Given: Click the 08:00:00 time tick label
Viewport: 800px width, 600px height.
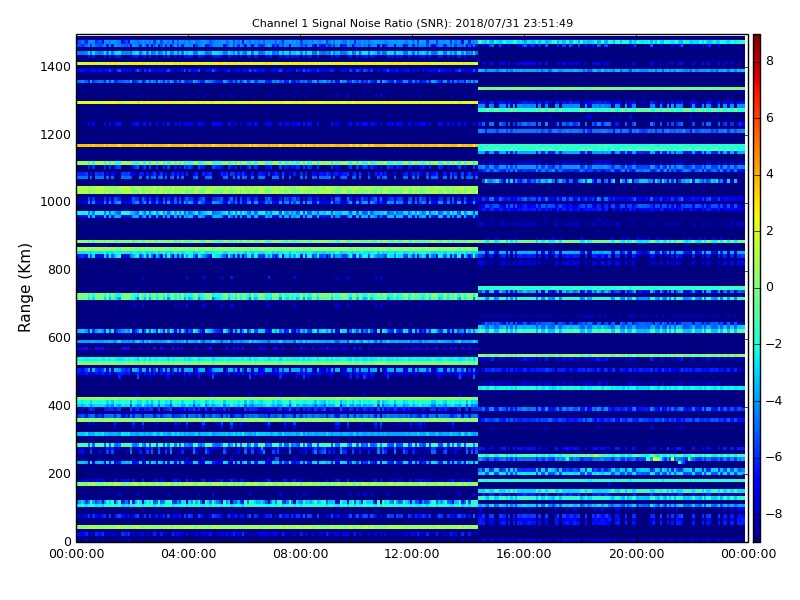Looking at the screenshot, I should [x=301, y=554].
